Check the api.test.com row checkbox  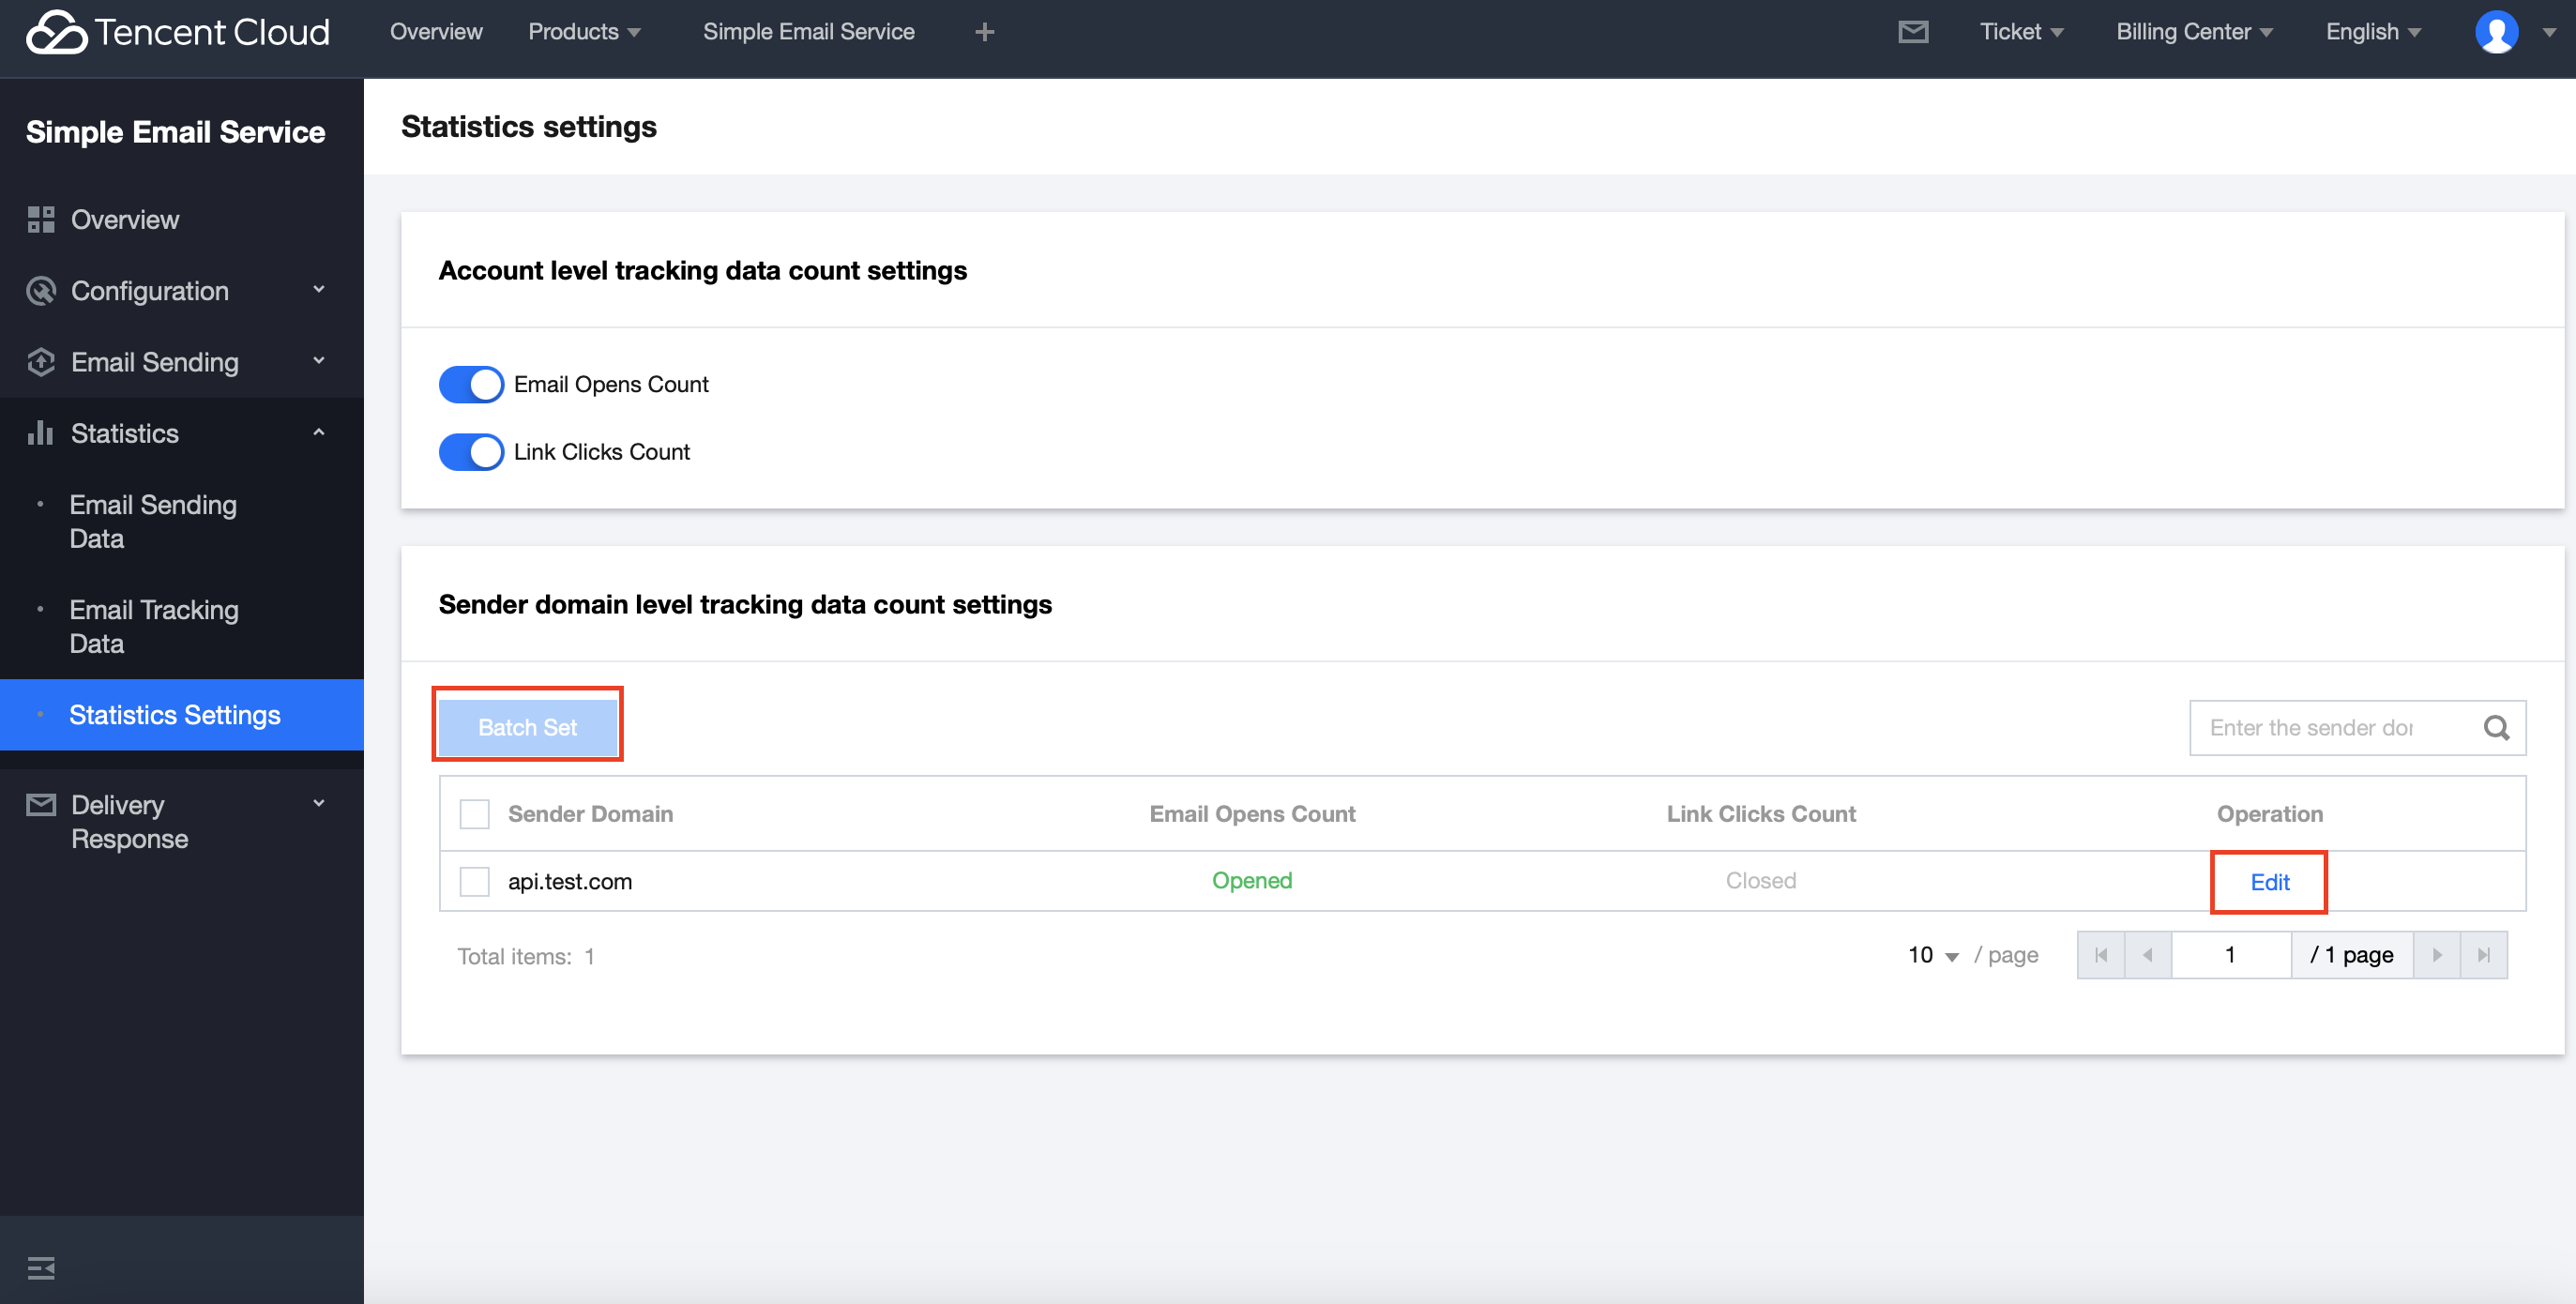tap(474, 881)
